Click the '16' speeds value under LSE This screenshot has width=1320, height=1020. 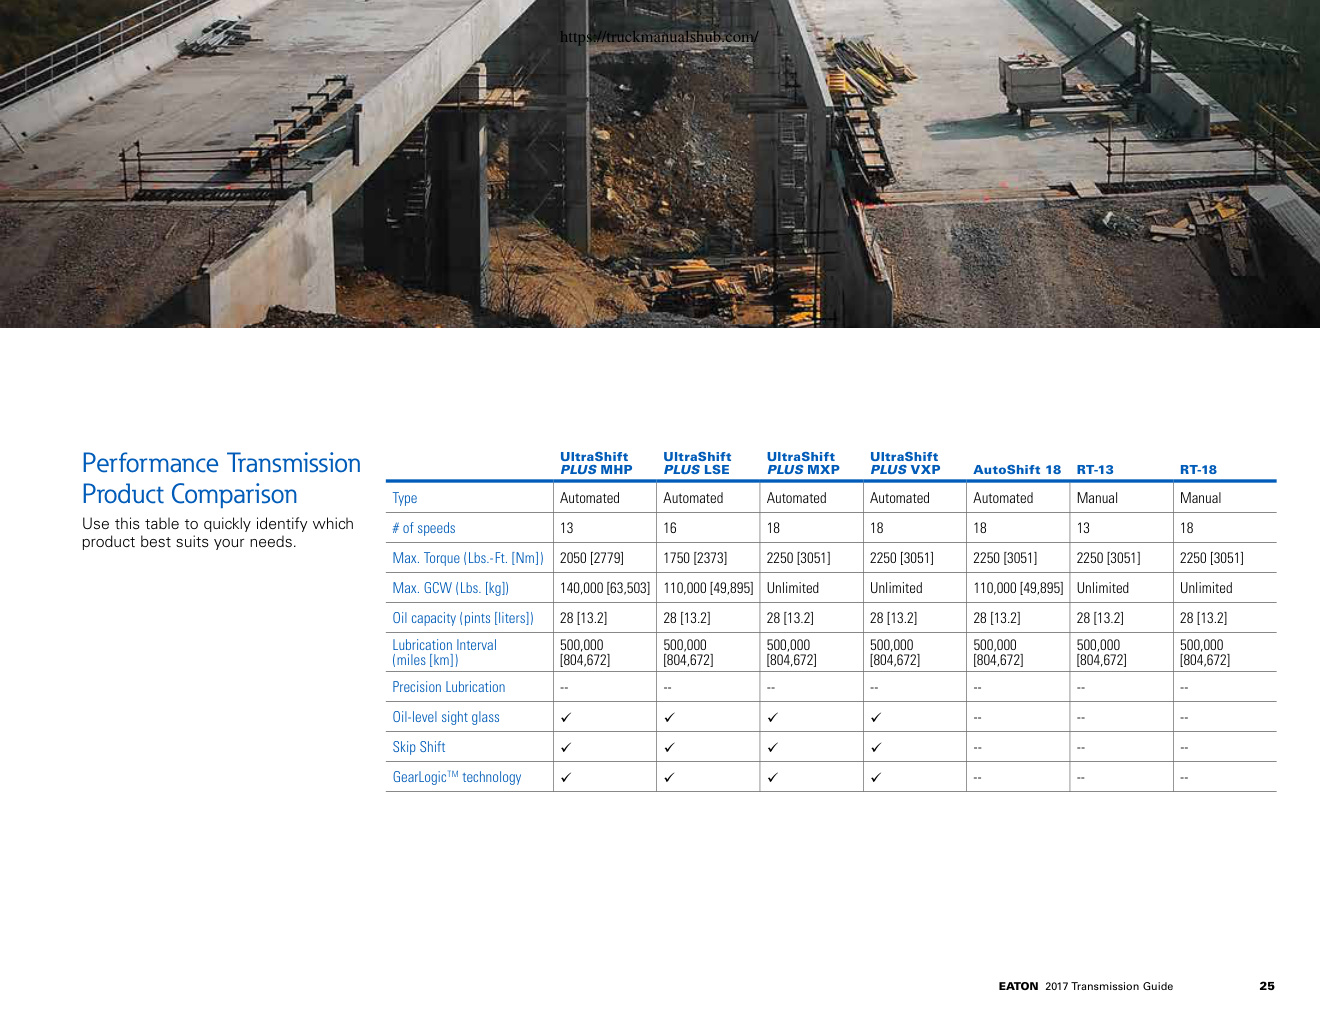click(670, 528)
